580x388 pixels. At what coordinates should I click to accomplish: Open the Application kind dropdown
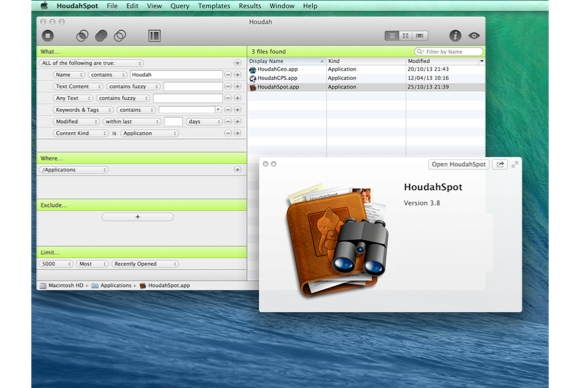[149, 133]
